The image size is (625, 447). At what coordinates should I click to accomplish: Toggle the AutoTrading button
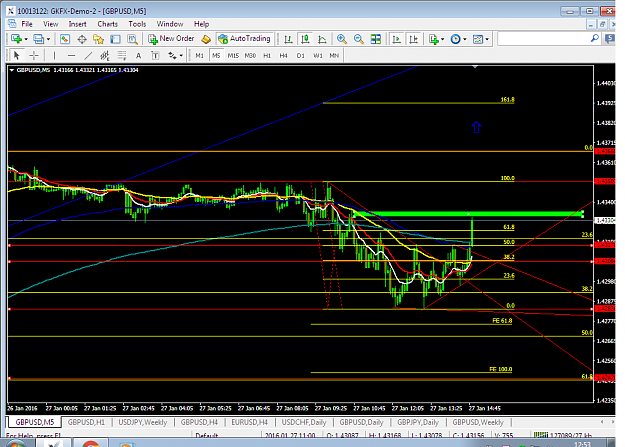245,39
